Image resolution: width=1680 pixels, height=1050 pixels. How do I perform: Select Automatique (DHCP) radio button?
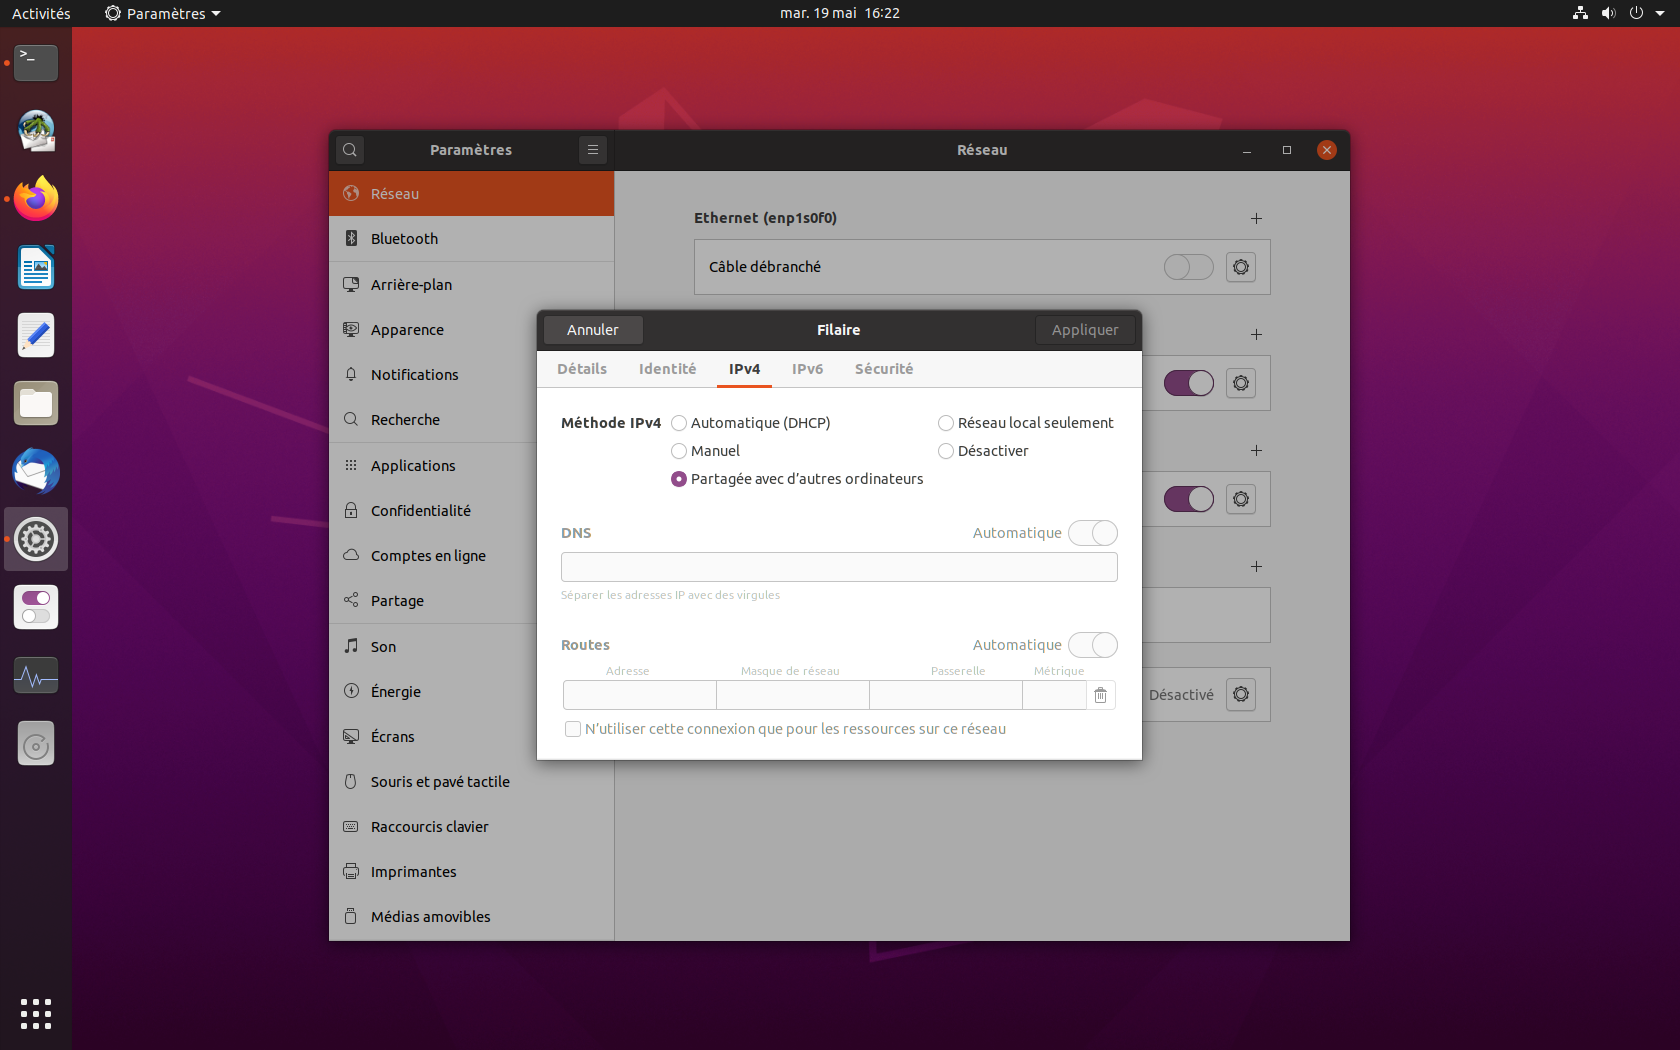pyautogui.click(x=679, y=423)
